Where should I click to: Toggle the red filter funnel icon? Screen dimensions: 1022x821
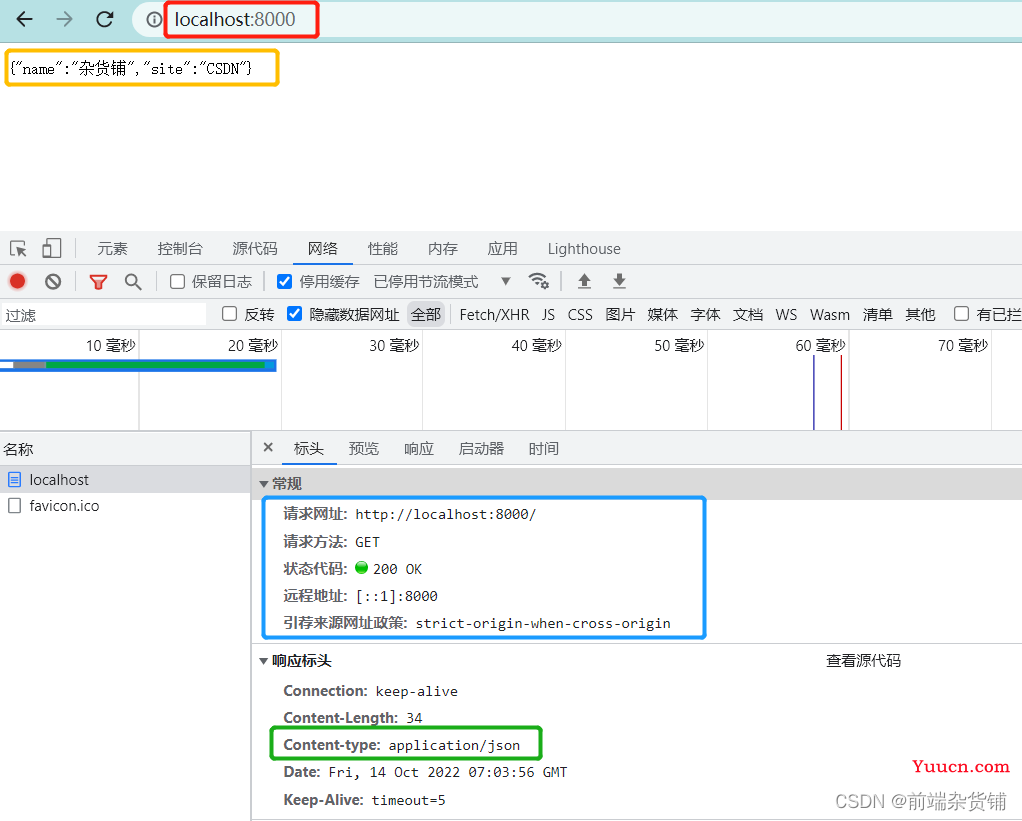98,281
